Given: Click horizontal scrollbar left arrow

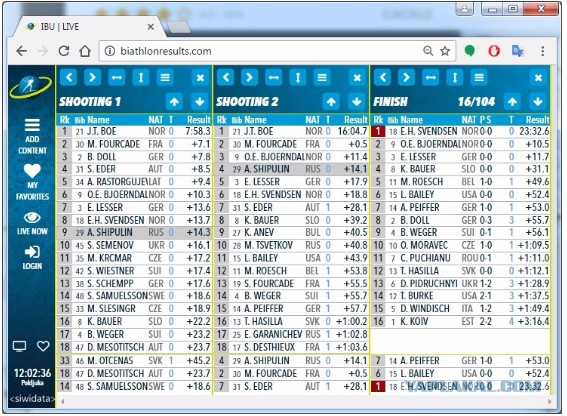Looking at the screenshot, I should [63, 402].
